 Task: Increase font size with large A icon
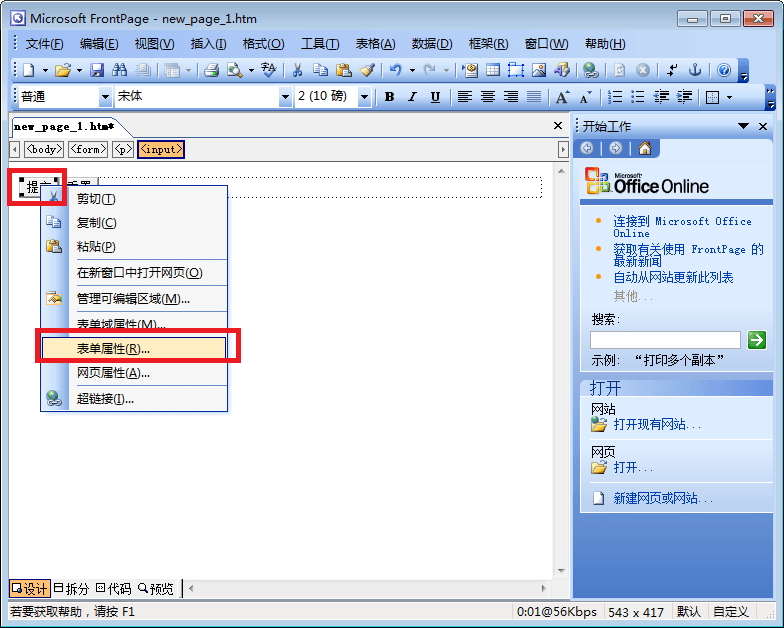tap(562, 97)
